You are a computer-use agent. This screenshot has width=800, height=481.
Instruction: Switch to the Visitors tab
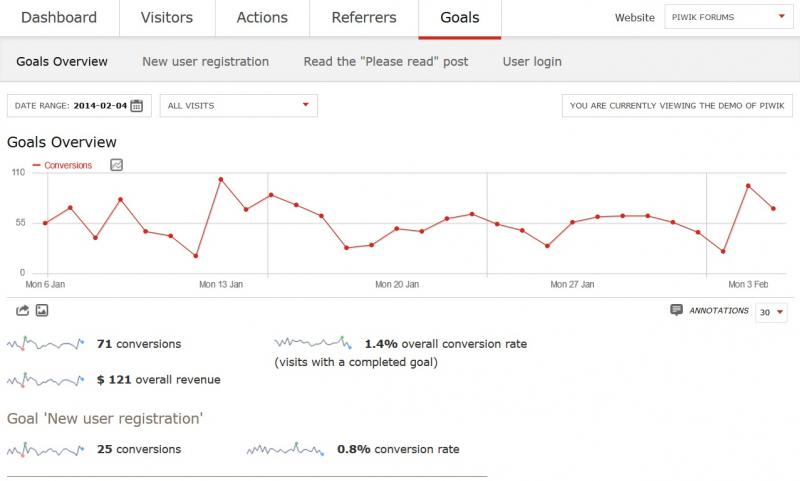click(167, 17)
